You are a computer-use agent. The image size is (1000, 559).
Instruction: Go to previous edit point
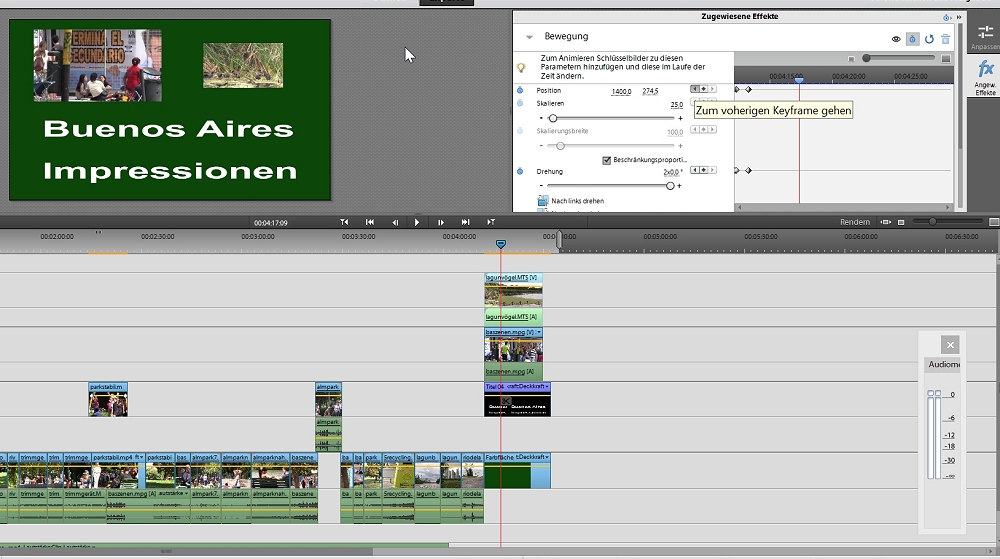pyautogui.click(x=344, y=222)
